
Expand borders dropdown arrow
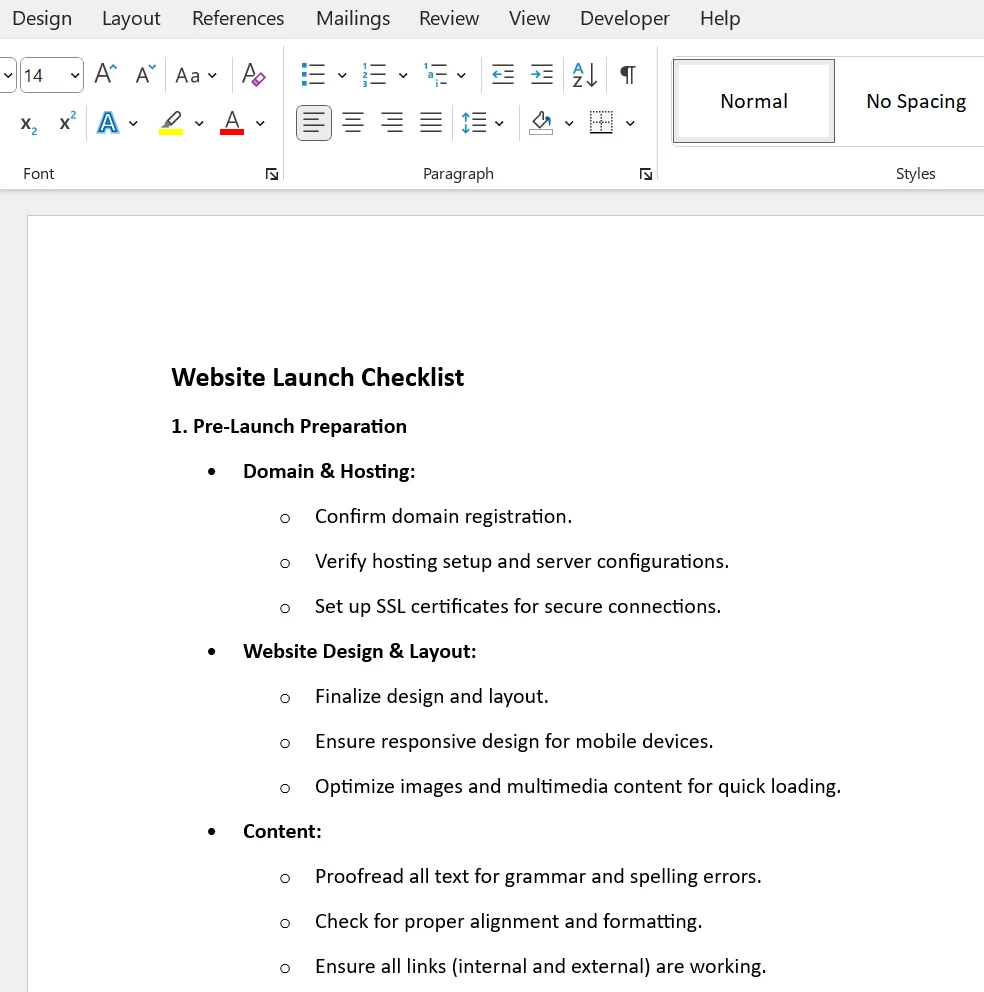(630, 123)
